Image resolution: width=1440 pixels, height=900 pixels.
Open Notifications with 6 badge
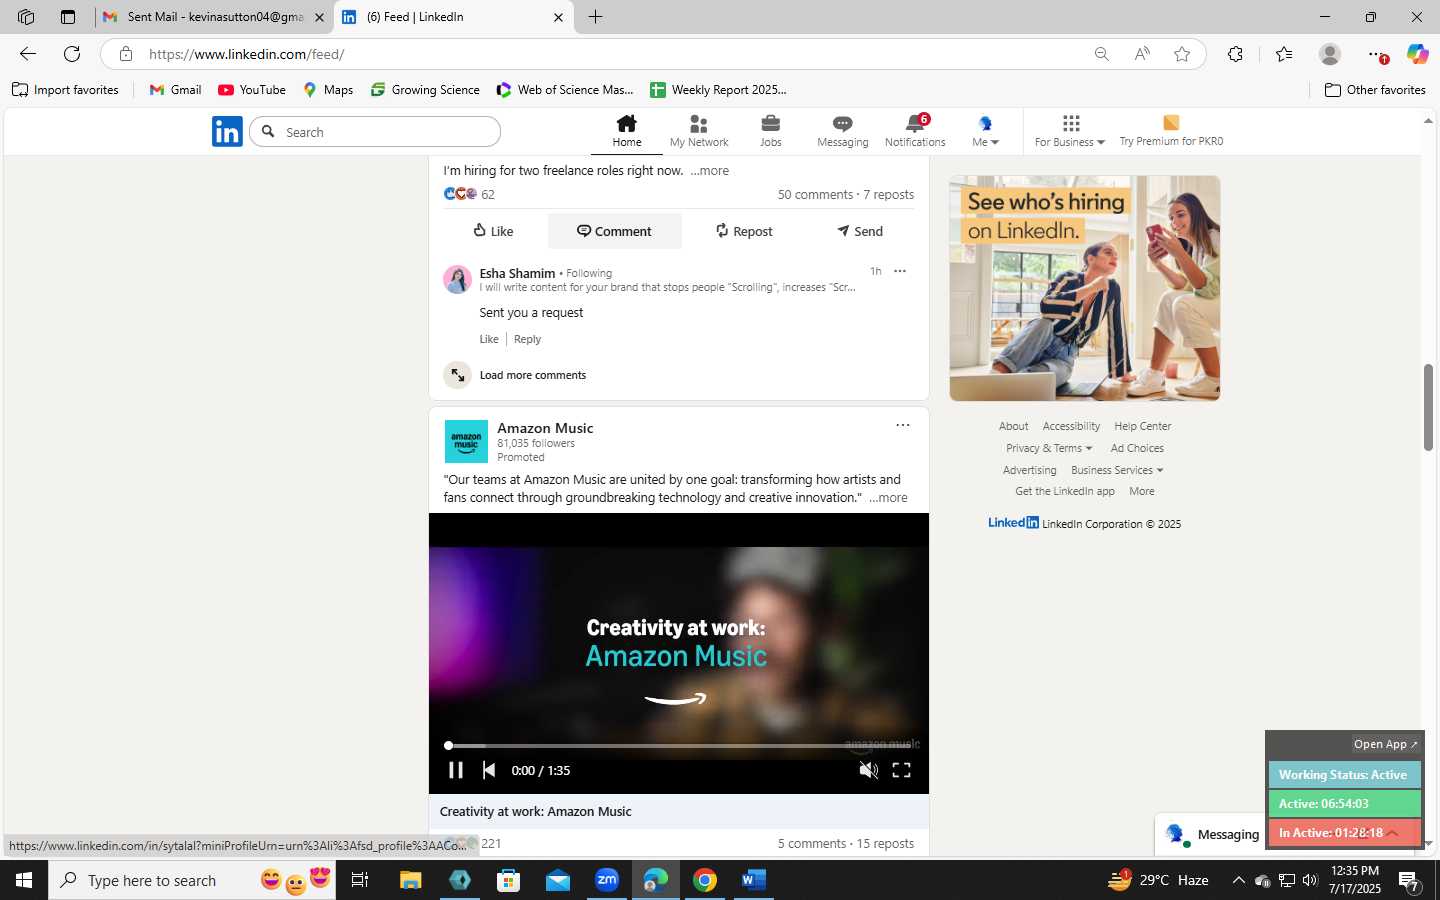pos(915,131)
